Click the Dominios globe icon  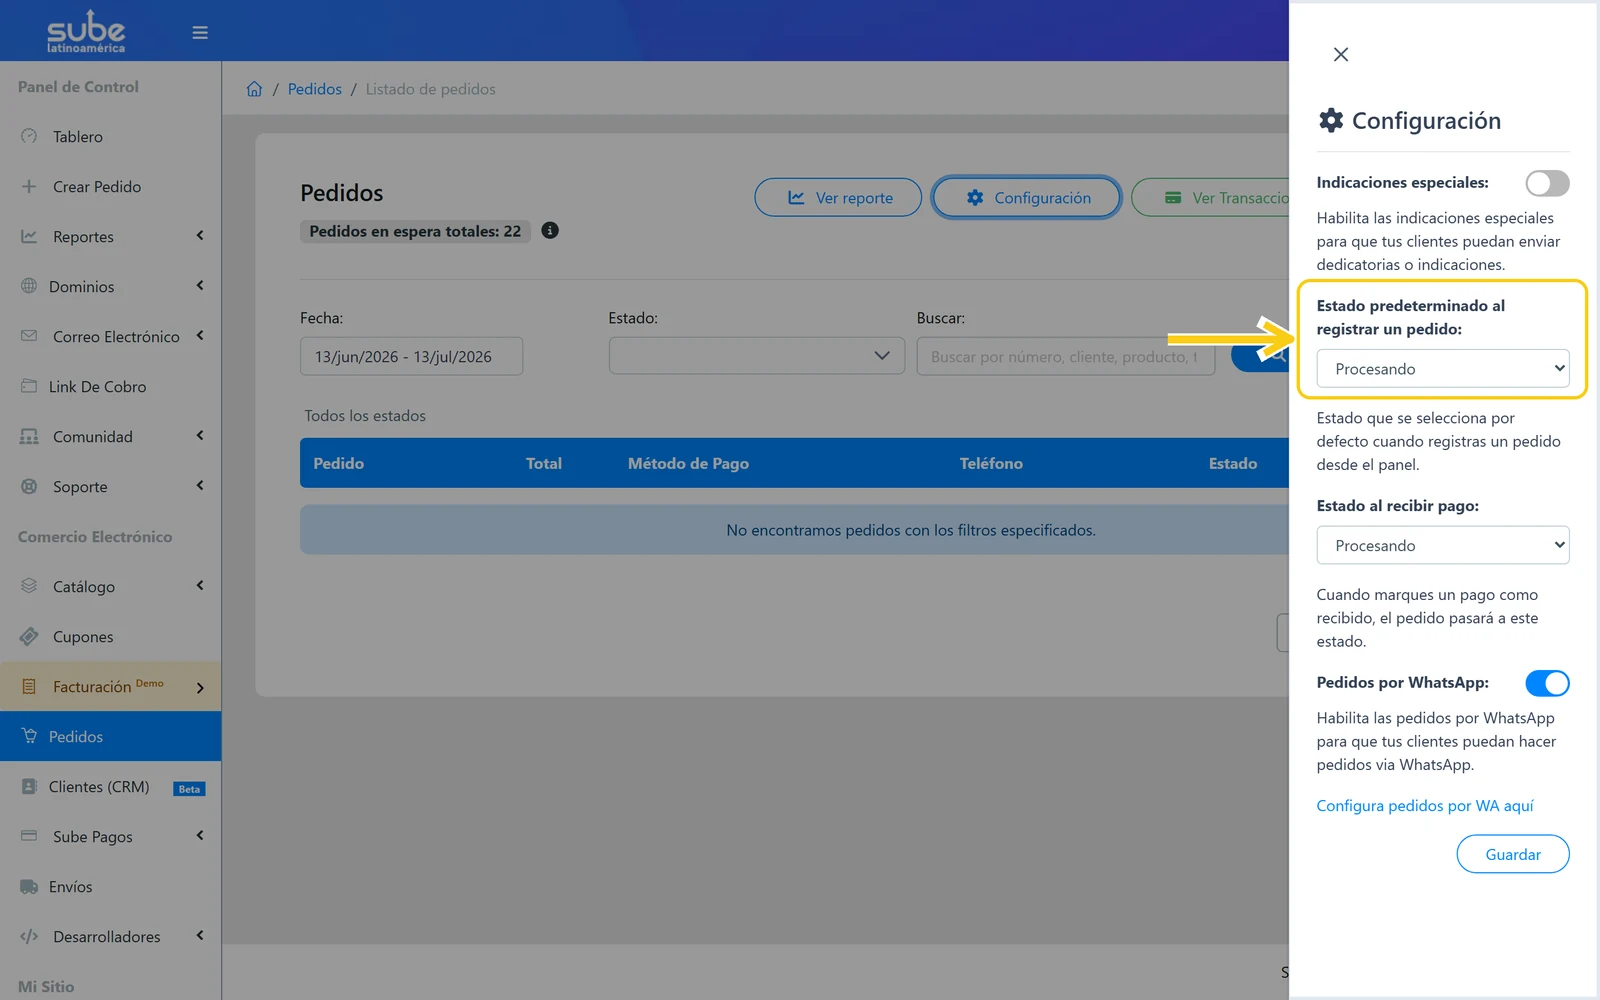pos(29,286)
